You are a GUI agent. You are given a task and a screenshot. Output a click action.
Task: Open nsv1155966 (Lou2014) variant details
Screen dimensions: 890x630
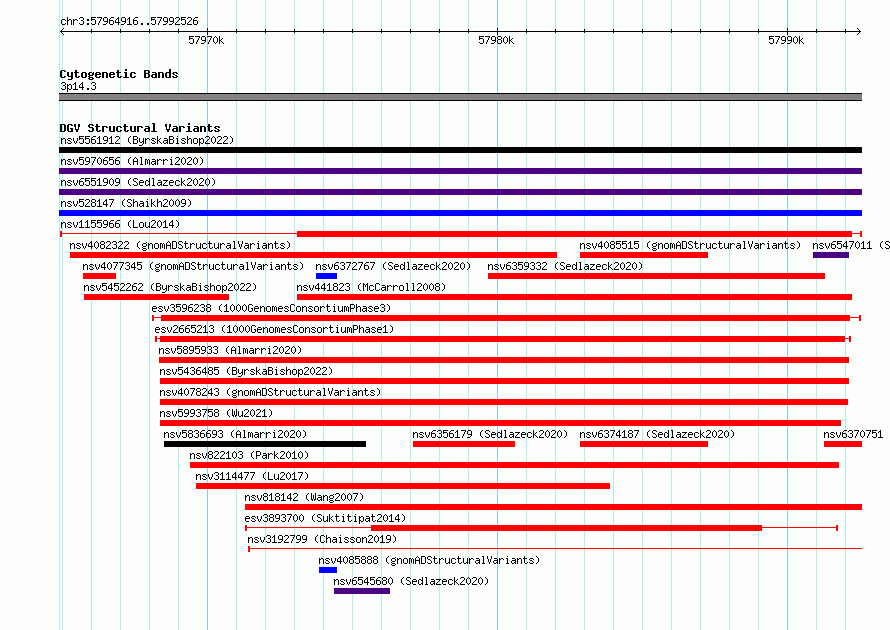(120, 224)
